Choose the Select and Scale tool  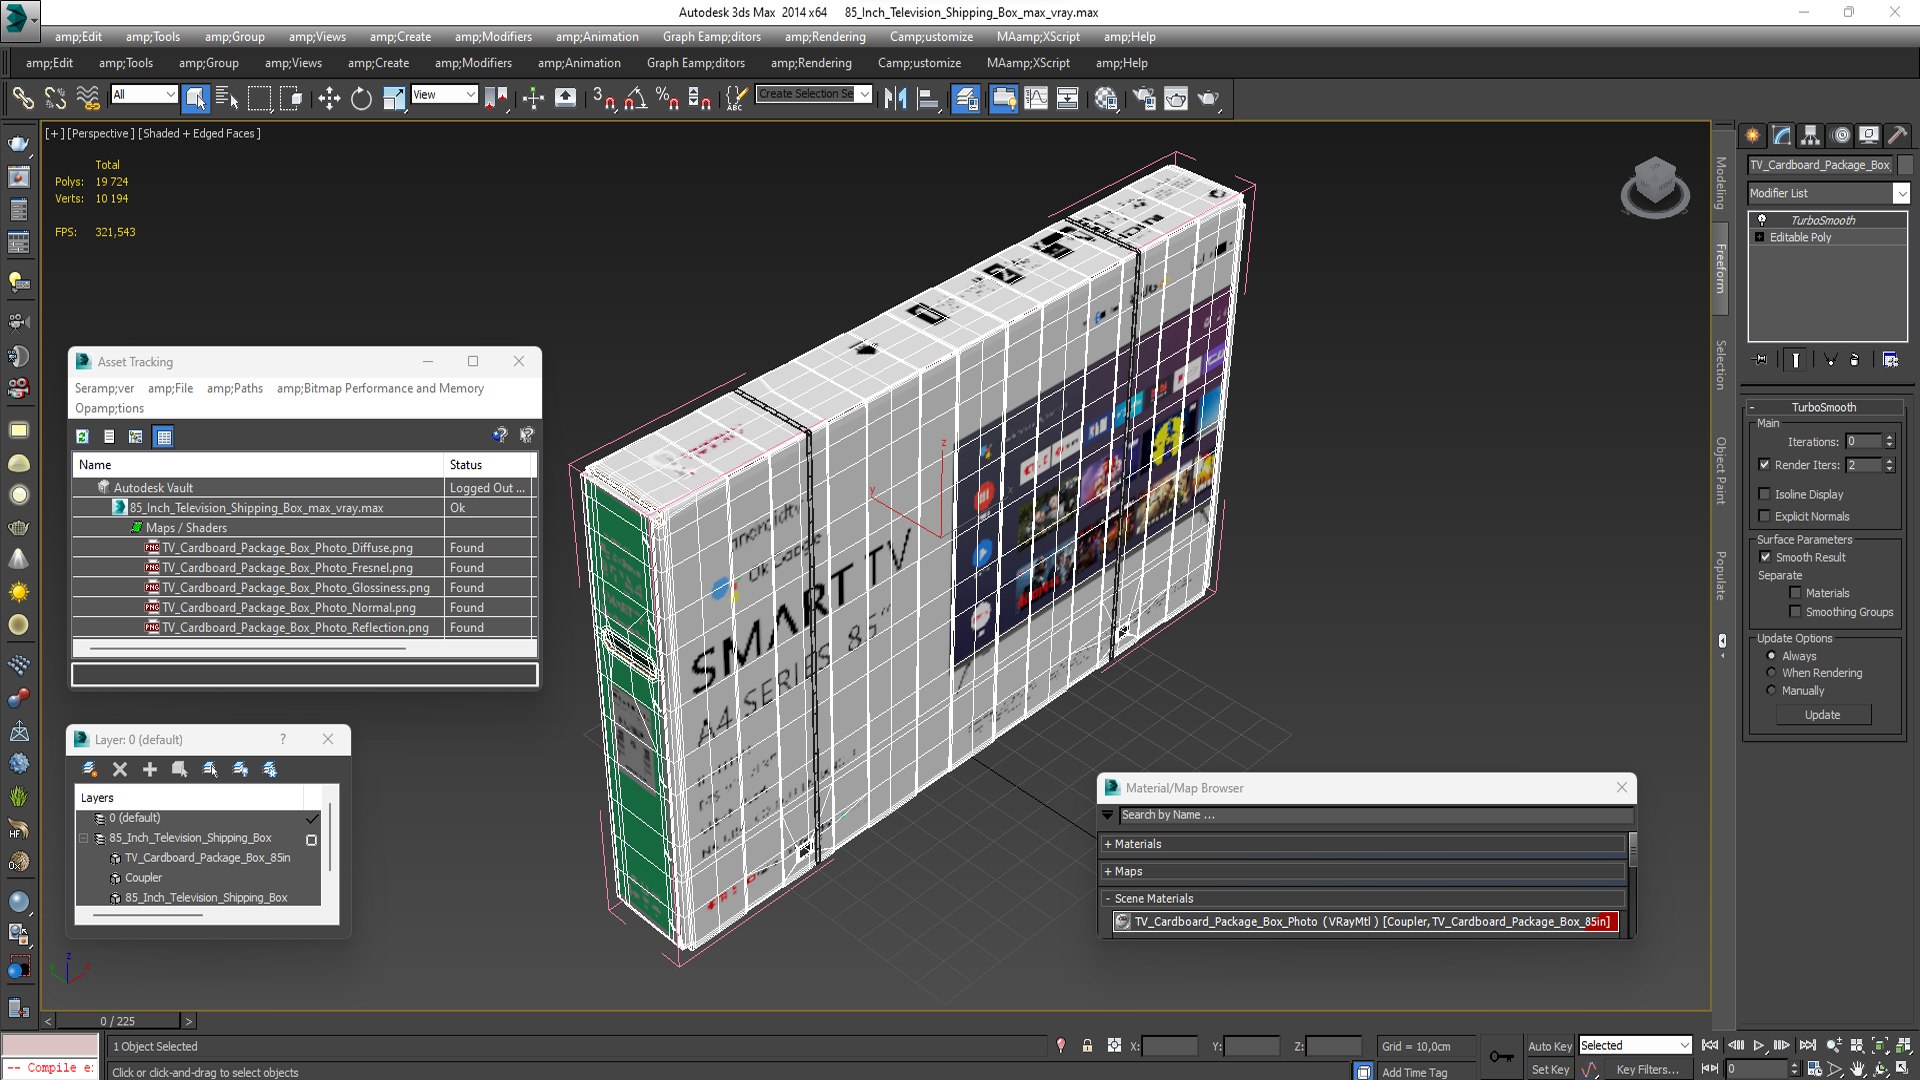tap(394, 97)
